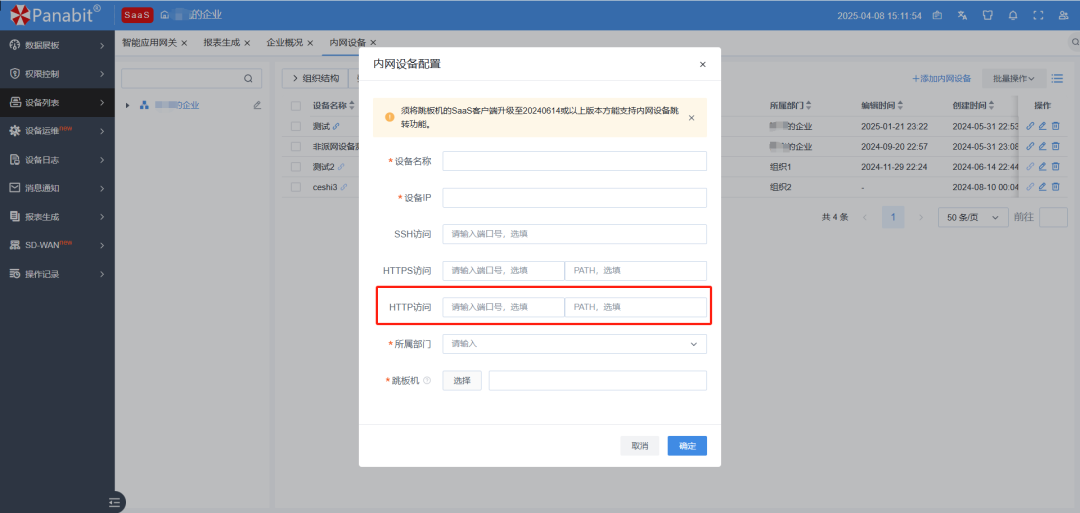Click the edit pencil in 组织1 row
The image size is (1080, 513).
tap(1042, 167)
